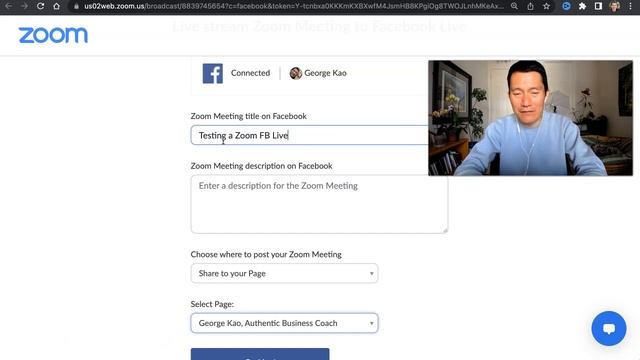640x360 pixels.
Task: Open the Share to your Page dropdown
Action: (284, 273)
